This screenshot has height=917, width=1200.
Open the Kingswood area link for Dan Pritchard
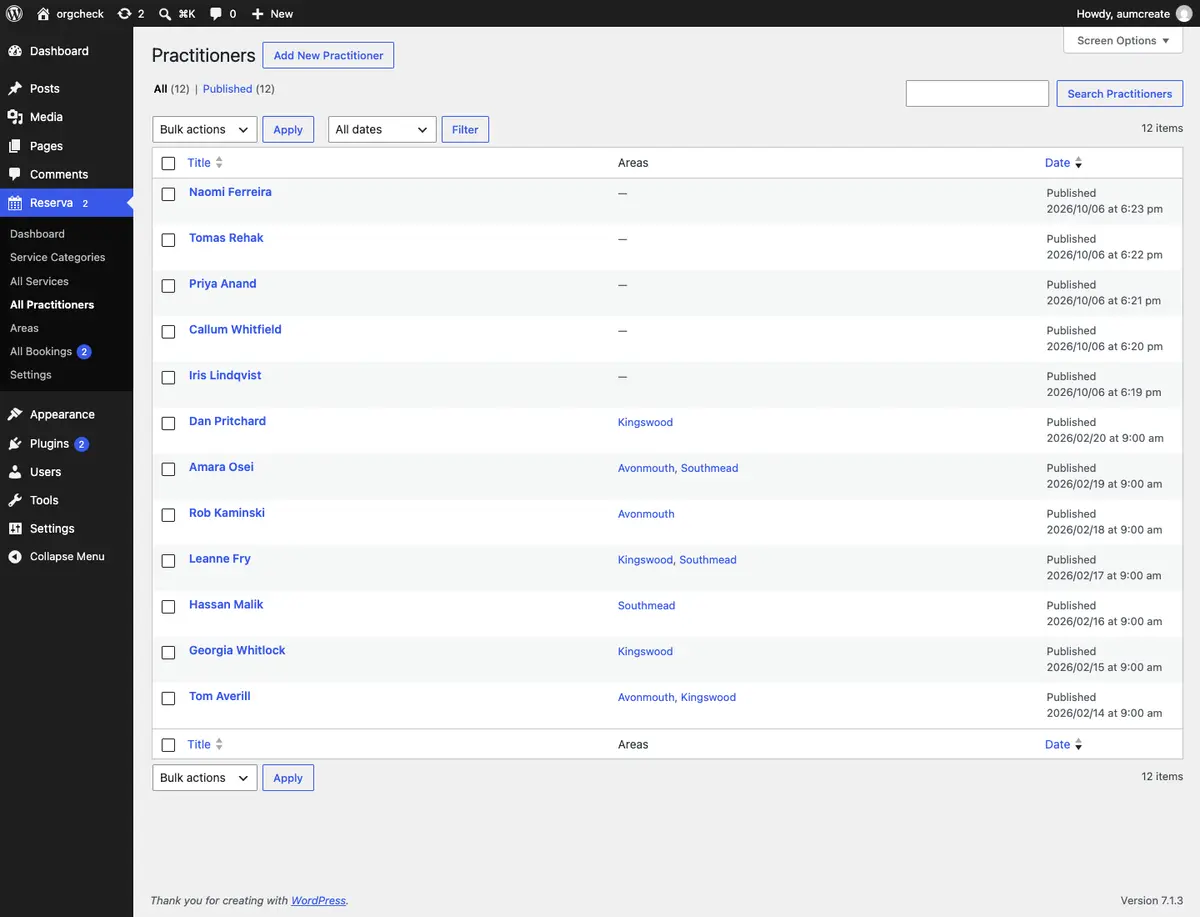[645, 422]
